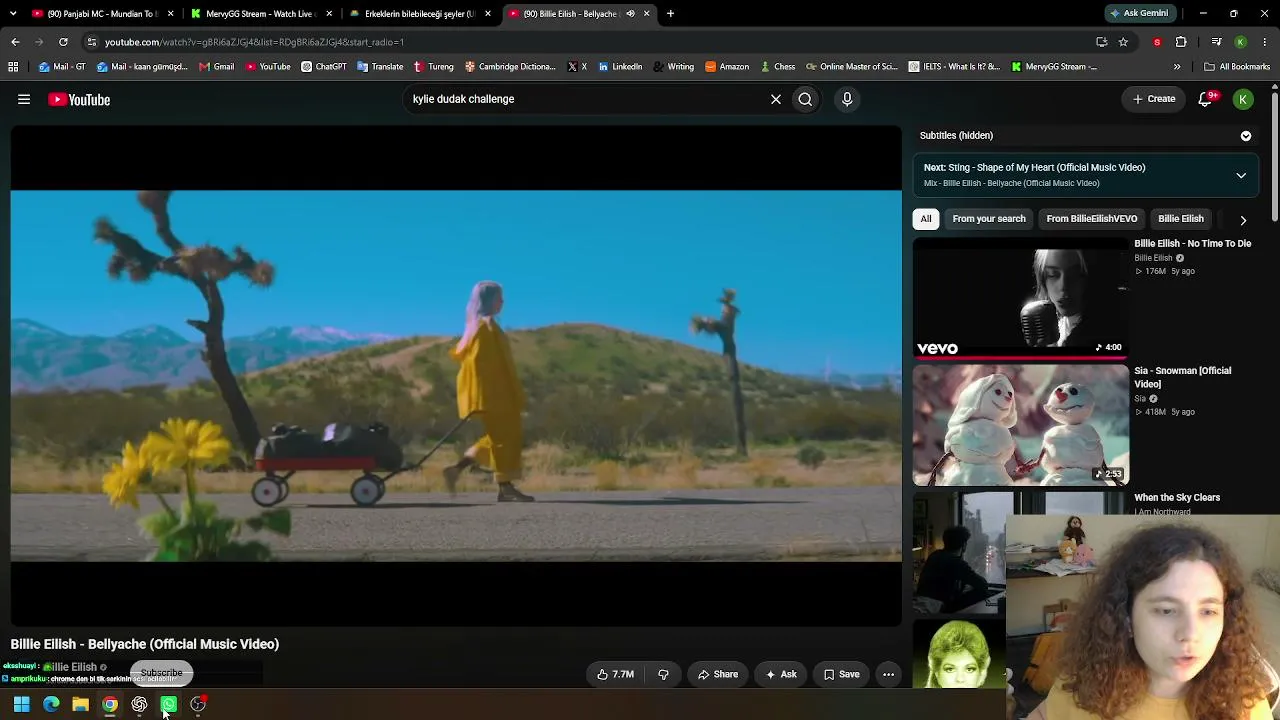Viewport: 1280px width, 720px height.
Task: Click the address bar URL
Action: [x=254, y=42]
